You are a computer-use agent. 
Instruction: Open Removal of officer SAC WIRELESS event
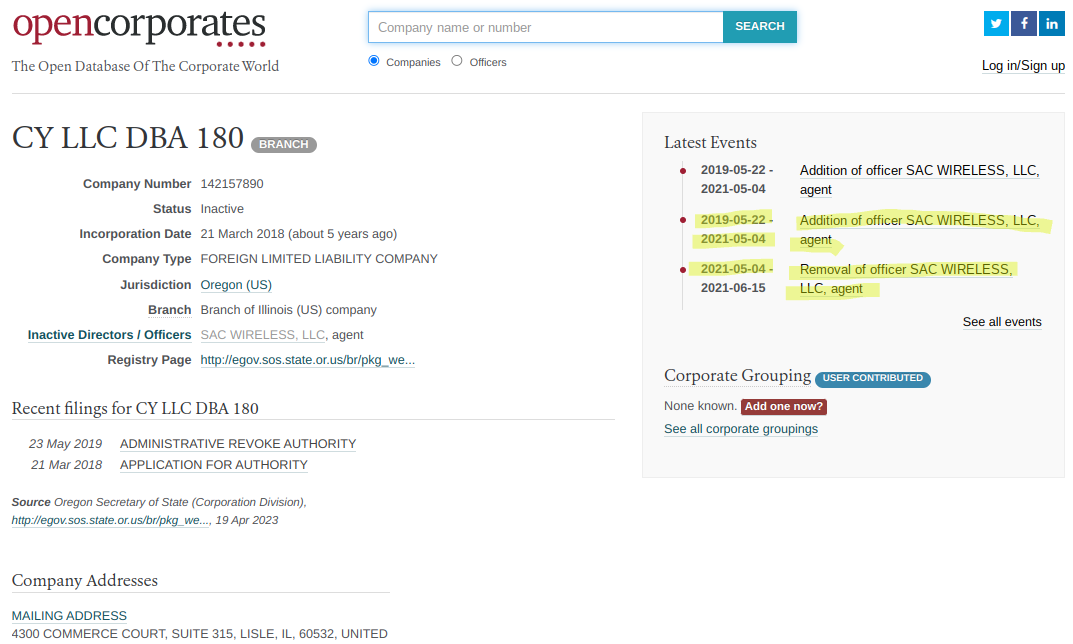(905, 279)
